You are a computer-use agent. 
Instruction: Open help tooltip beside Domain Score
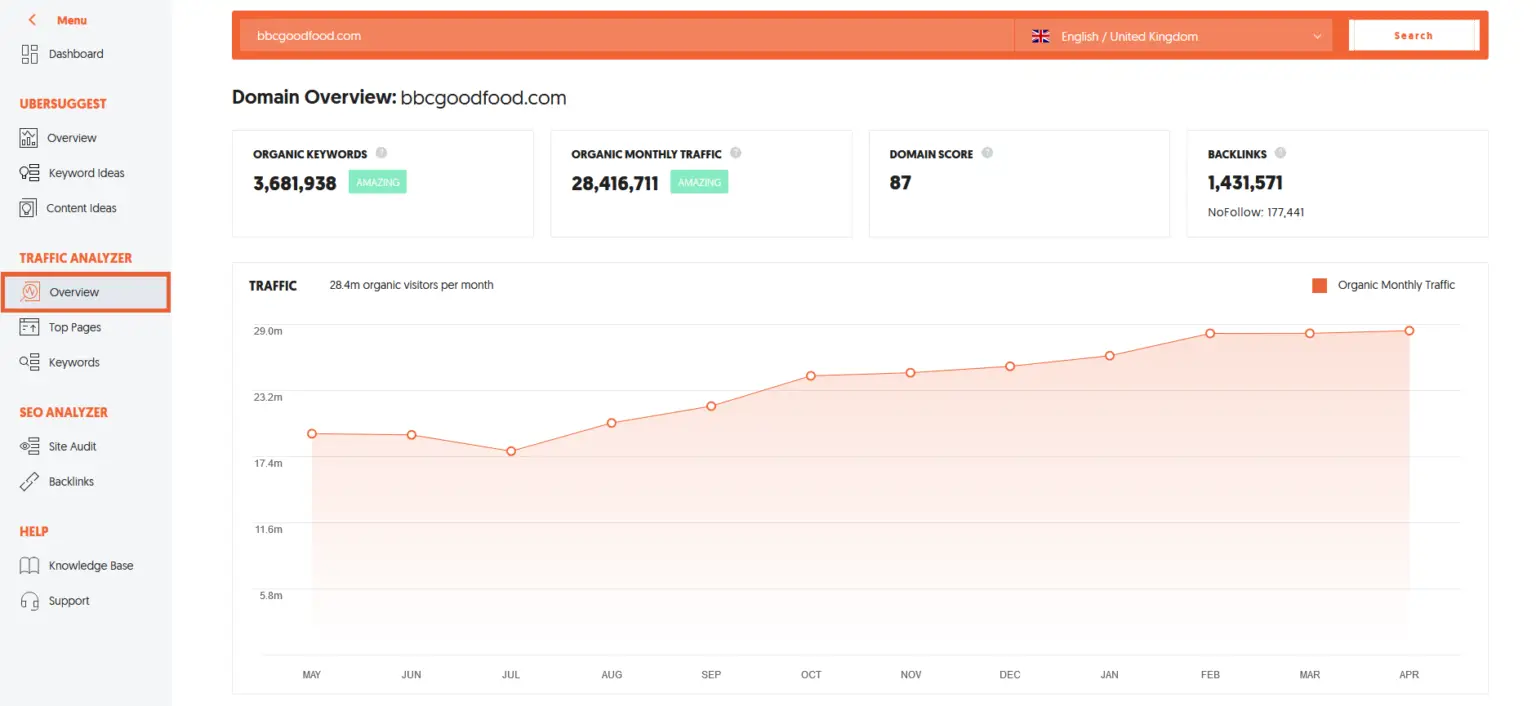tap(987, 154)
